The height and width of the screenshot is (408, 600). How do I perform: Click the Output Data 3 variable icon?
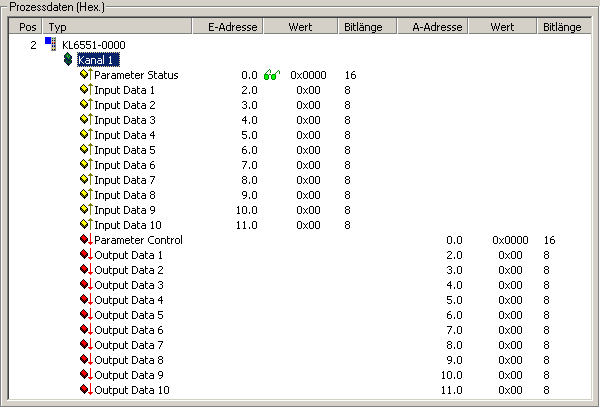click(x=86, y=284)
